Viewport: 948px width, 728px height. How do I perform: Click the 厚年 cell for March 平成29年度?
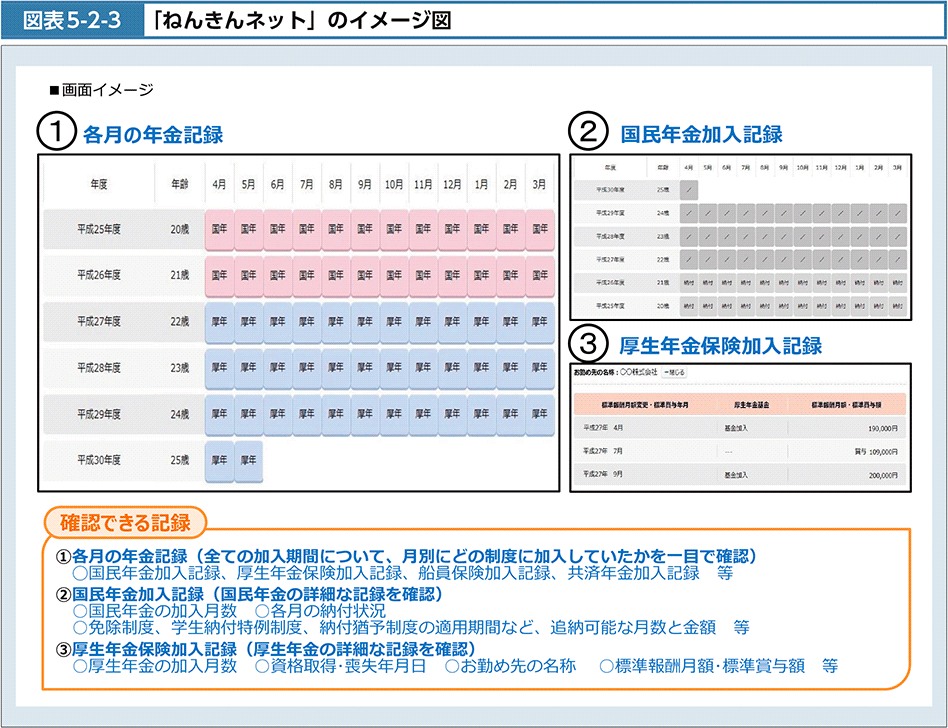pyautogui.click(x=539, y=415)
